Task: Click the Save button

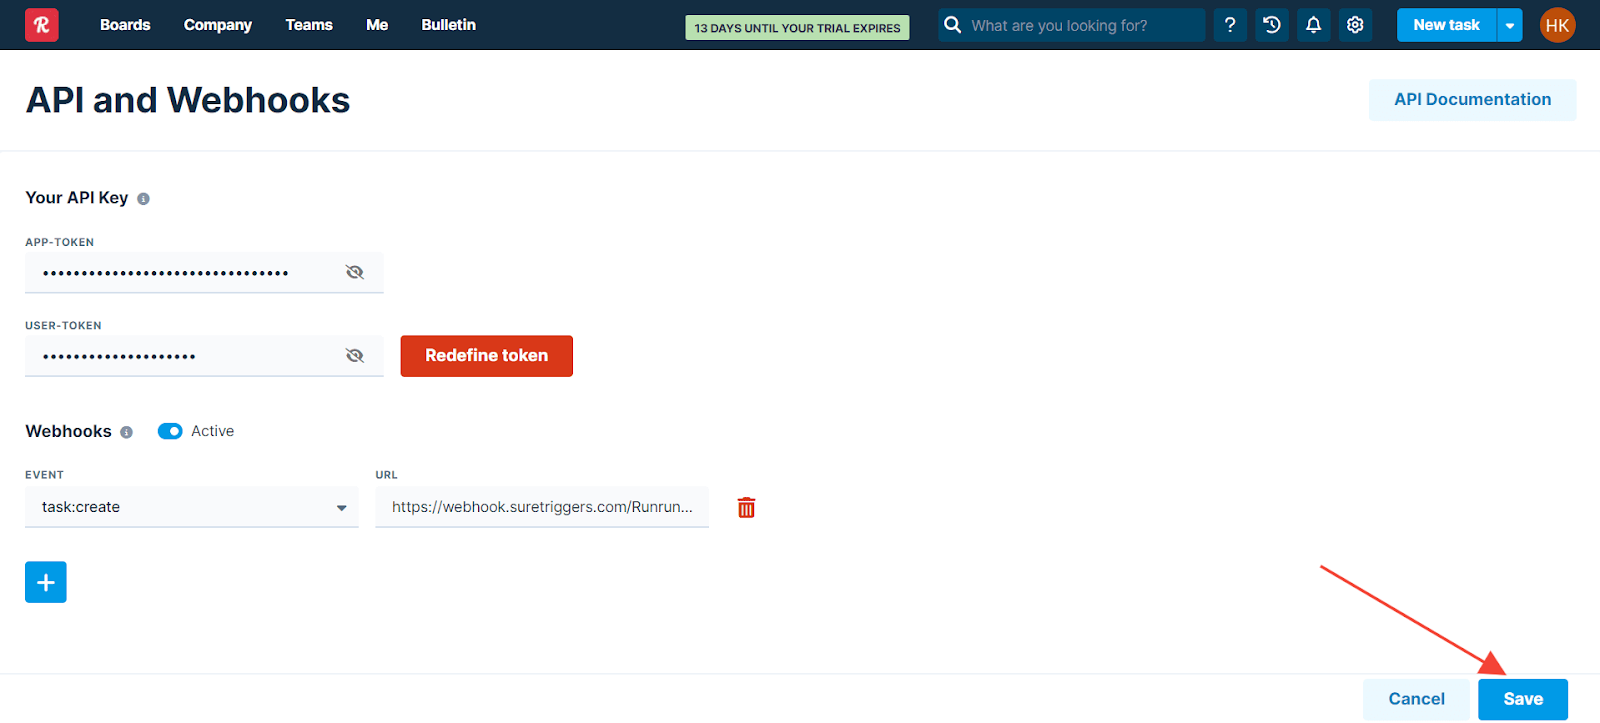Action: [1523, 699]
